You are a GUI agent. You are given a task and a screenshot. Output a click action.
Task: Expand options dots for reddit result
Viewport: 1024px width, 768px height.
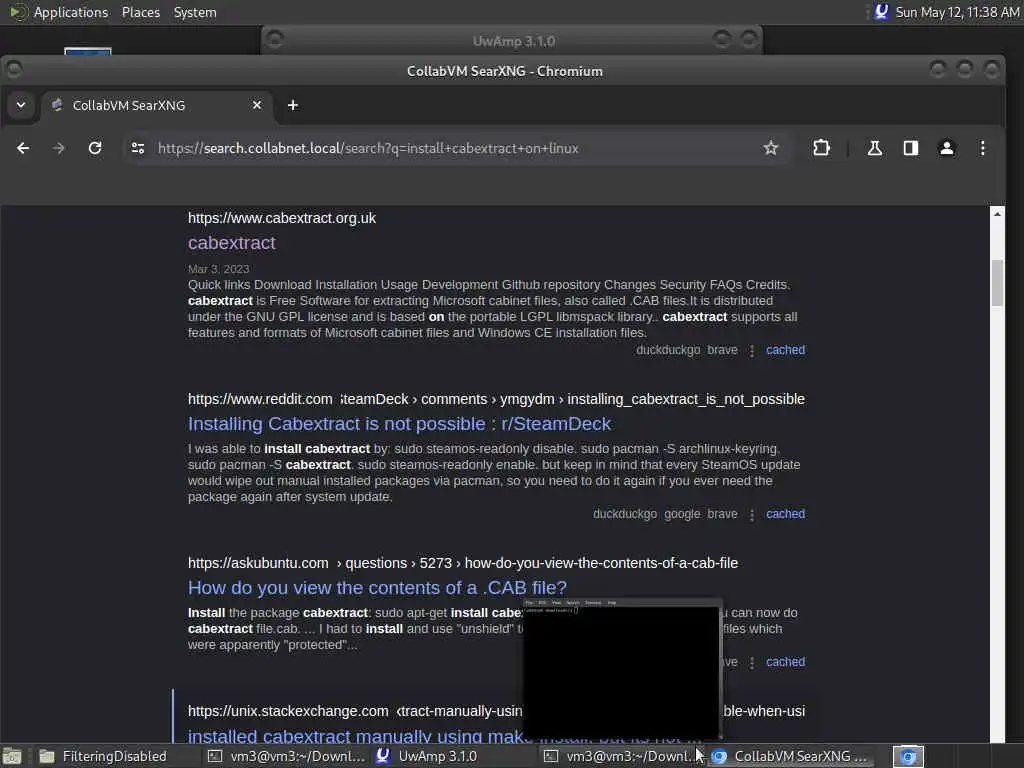click(752, 515)
